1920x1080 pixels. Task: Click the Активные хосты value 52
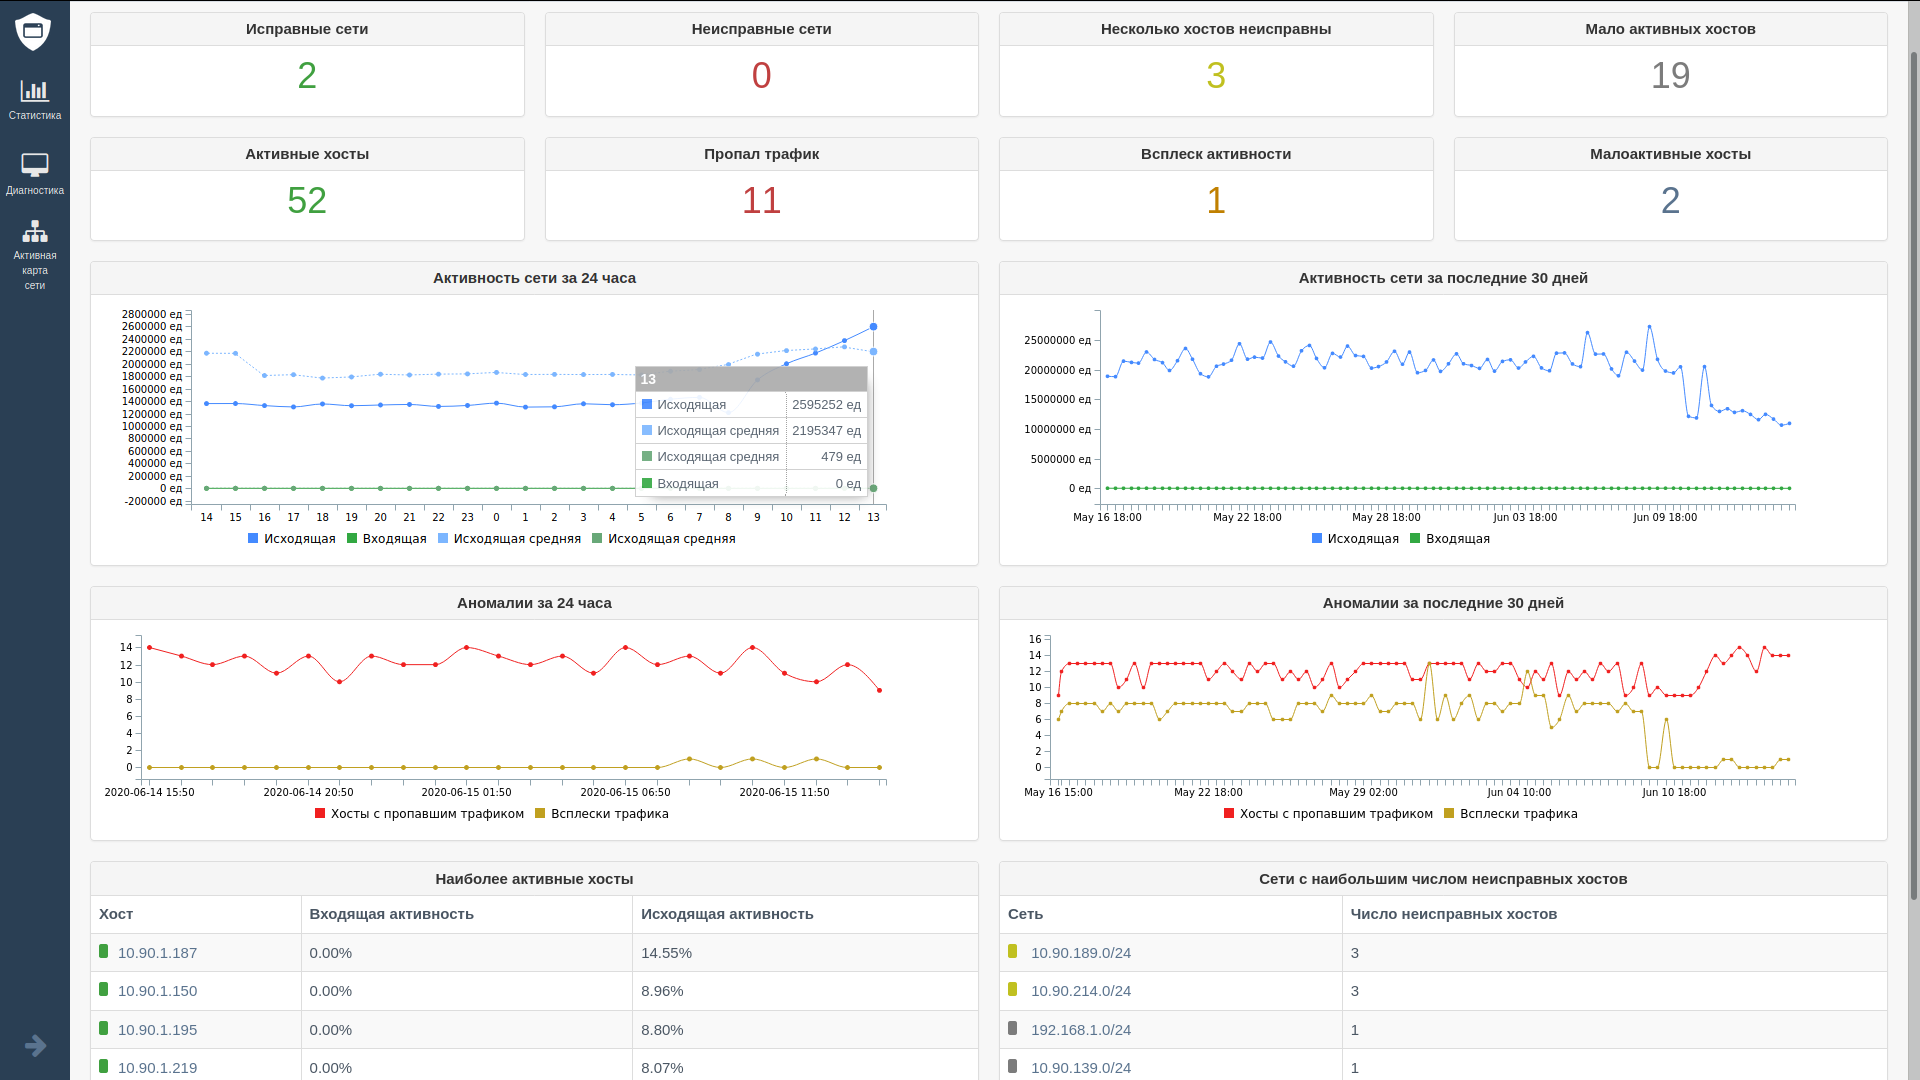(307, 201)
